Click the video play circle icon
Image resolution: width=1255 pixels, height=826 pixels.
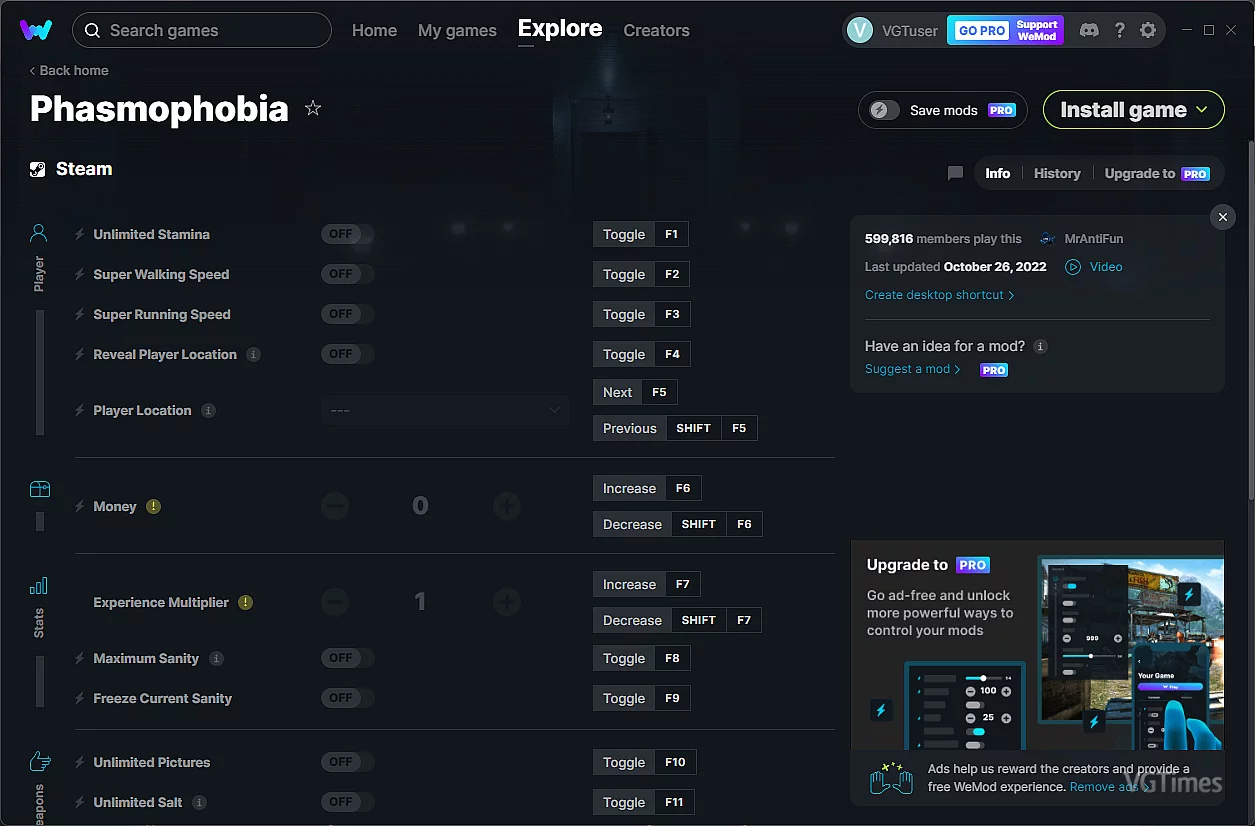point(1073,267)
